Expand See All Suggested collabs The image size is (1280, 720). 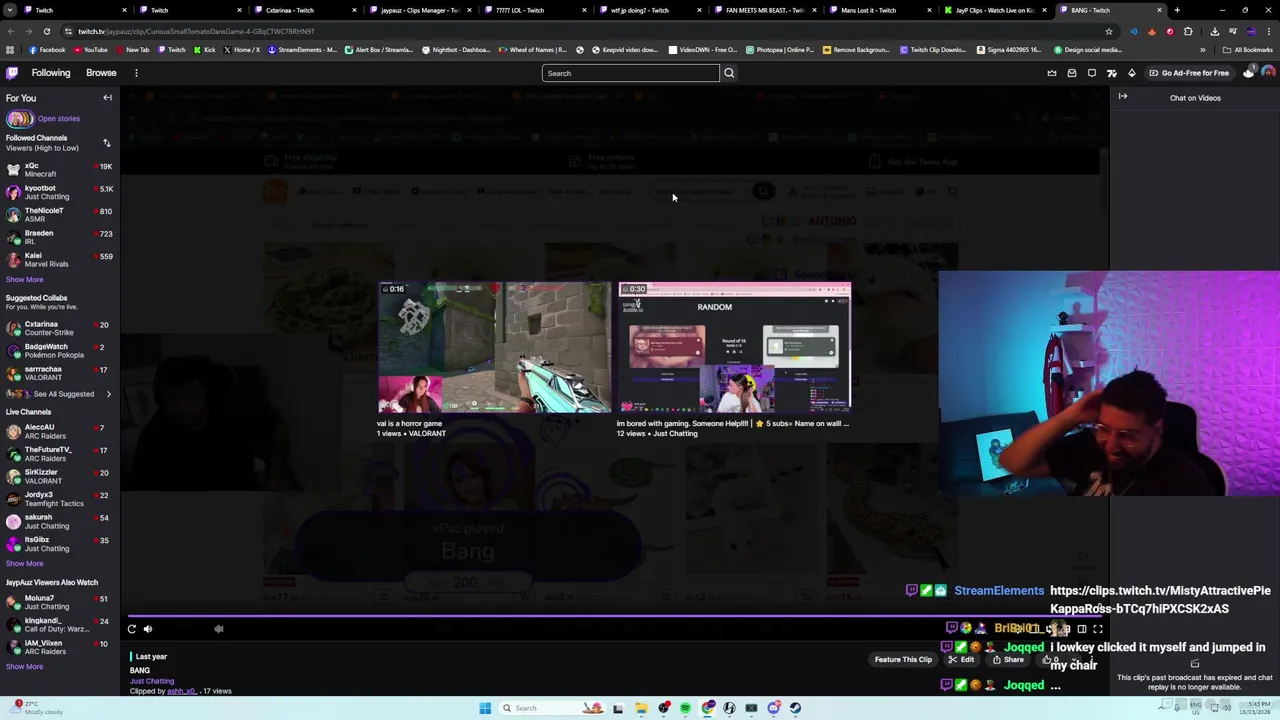(x=59, y=394)
